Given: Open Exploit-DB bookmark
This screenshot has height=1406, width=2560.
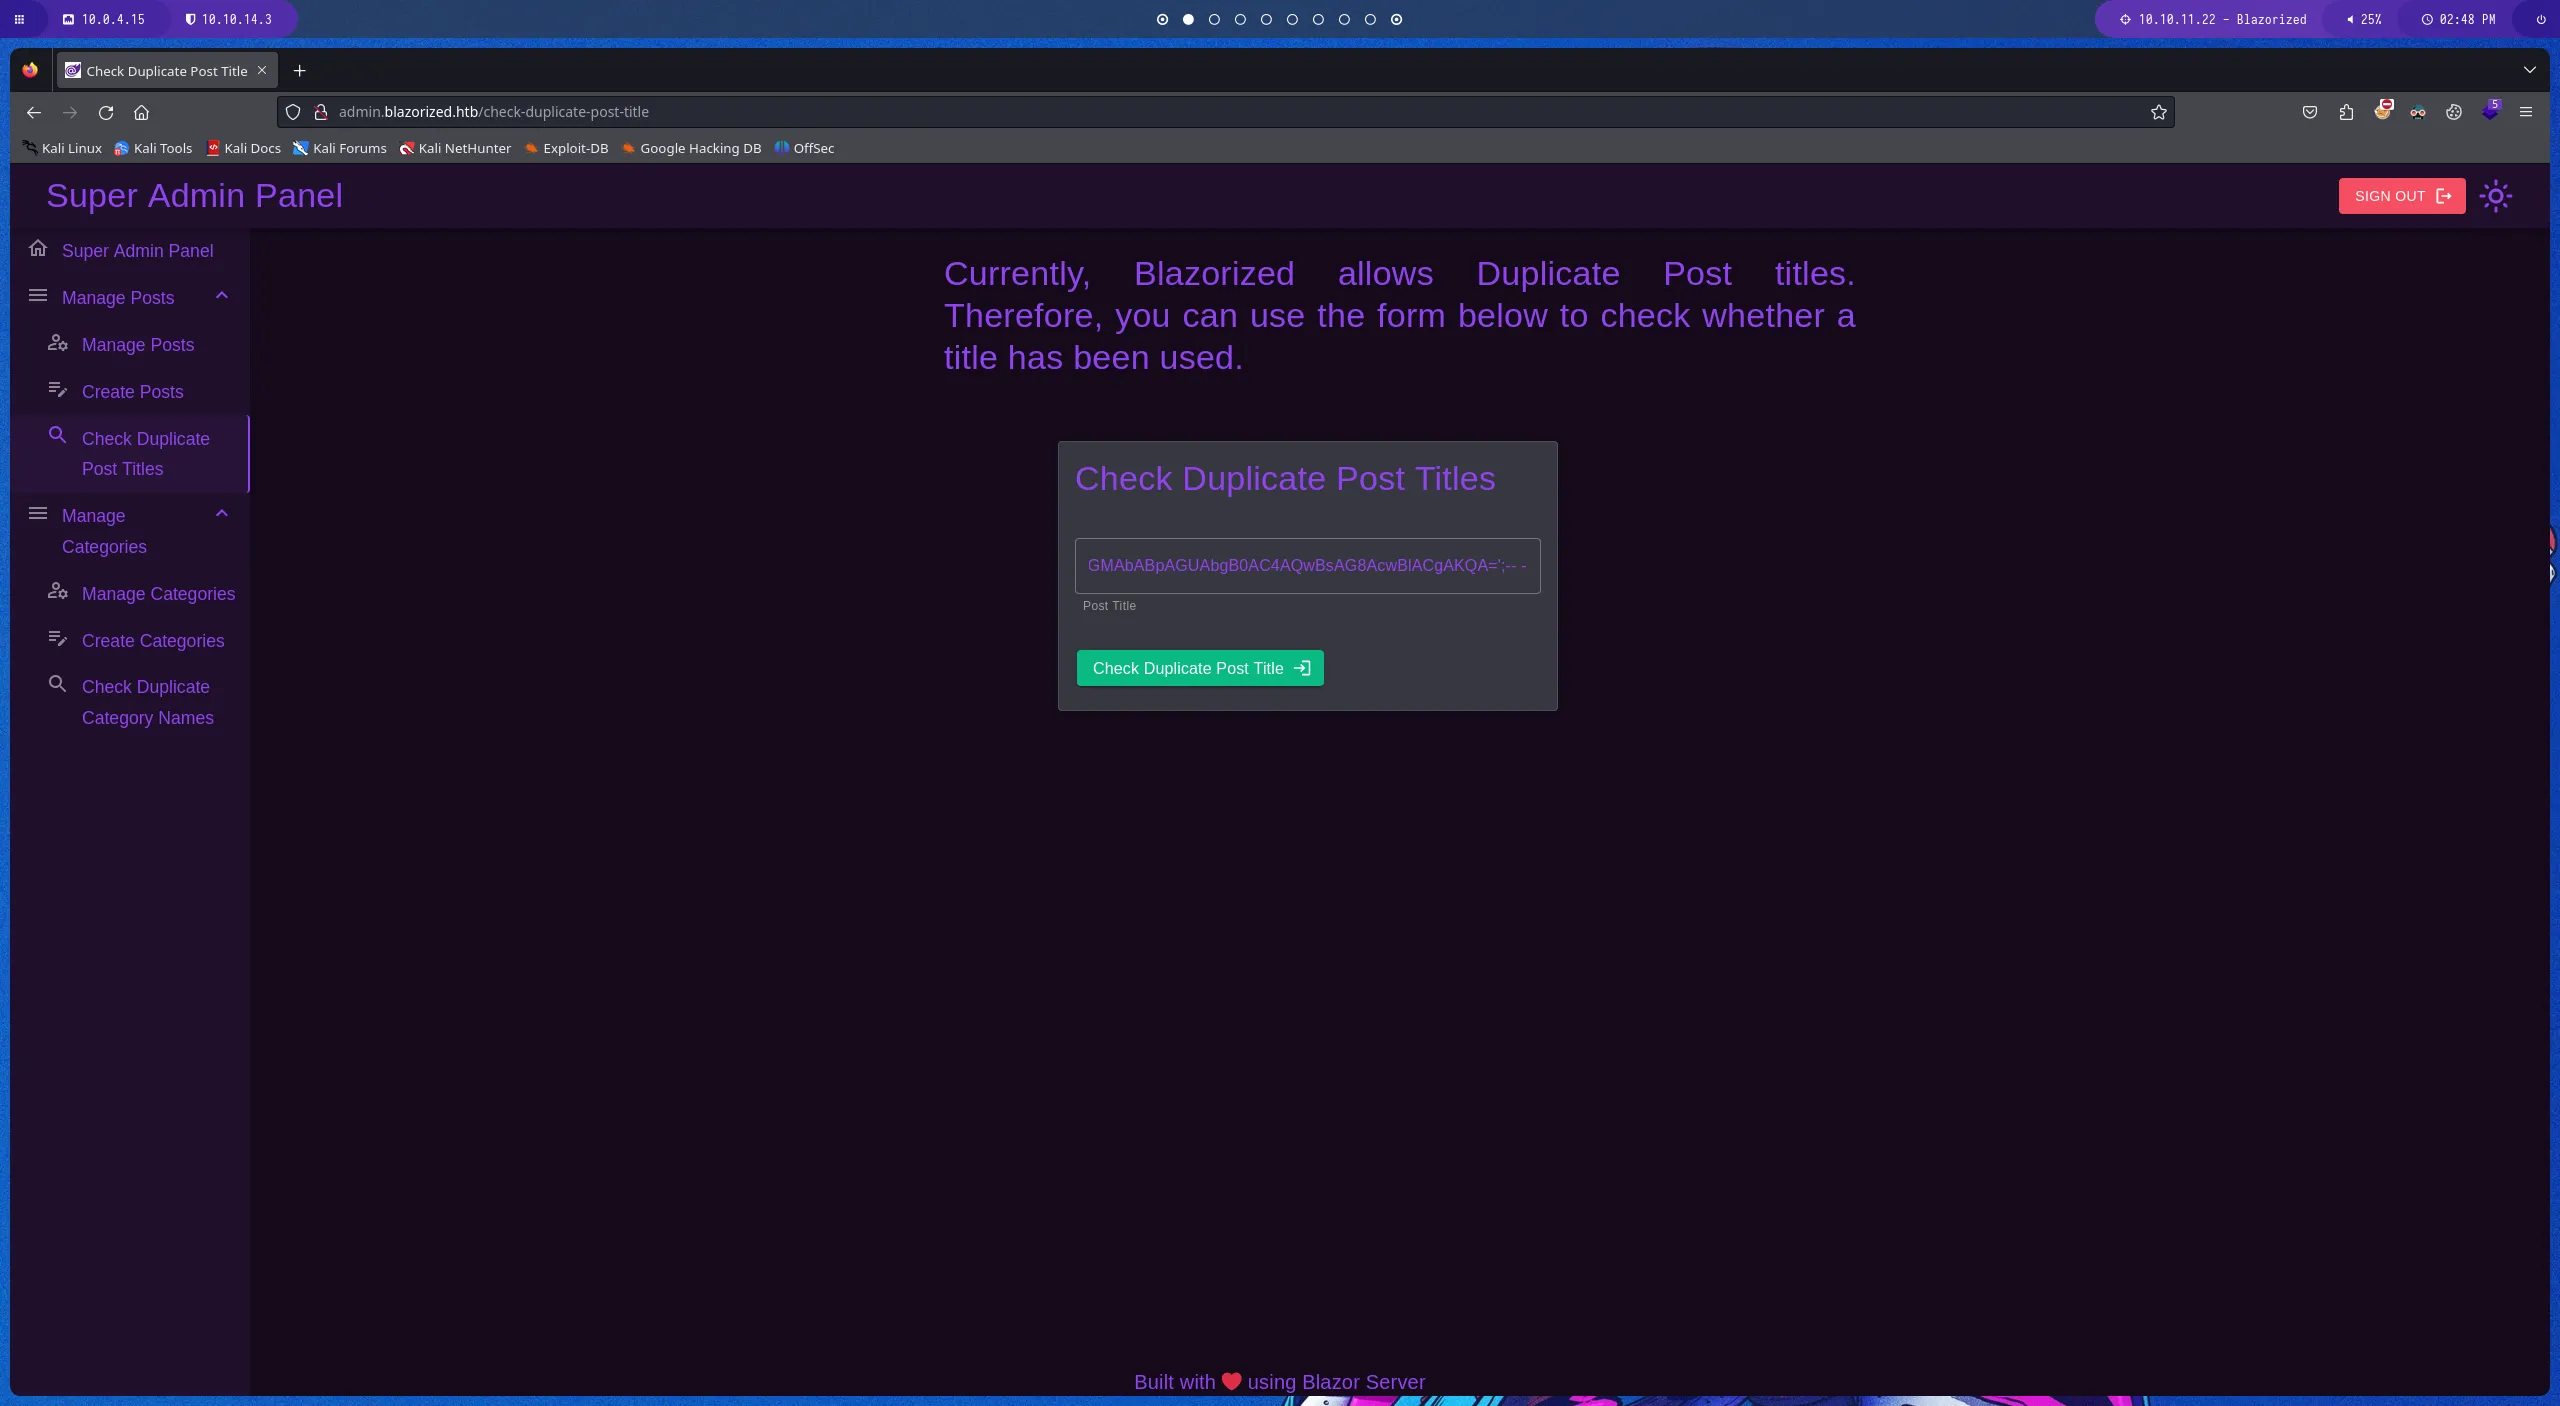Looking at the screenshot, I should pyautogui.click(x=566, y=148).
